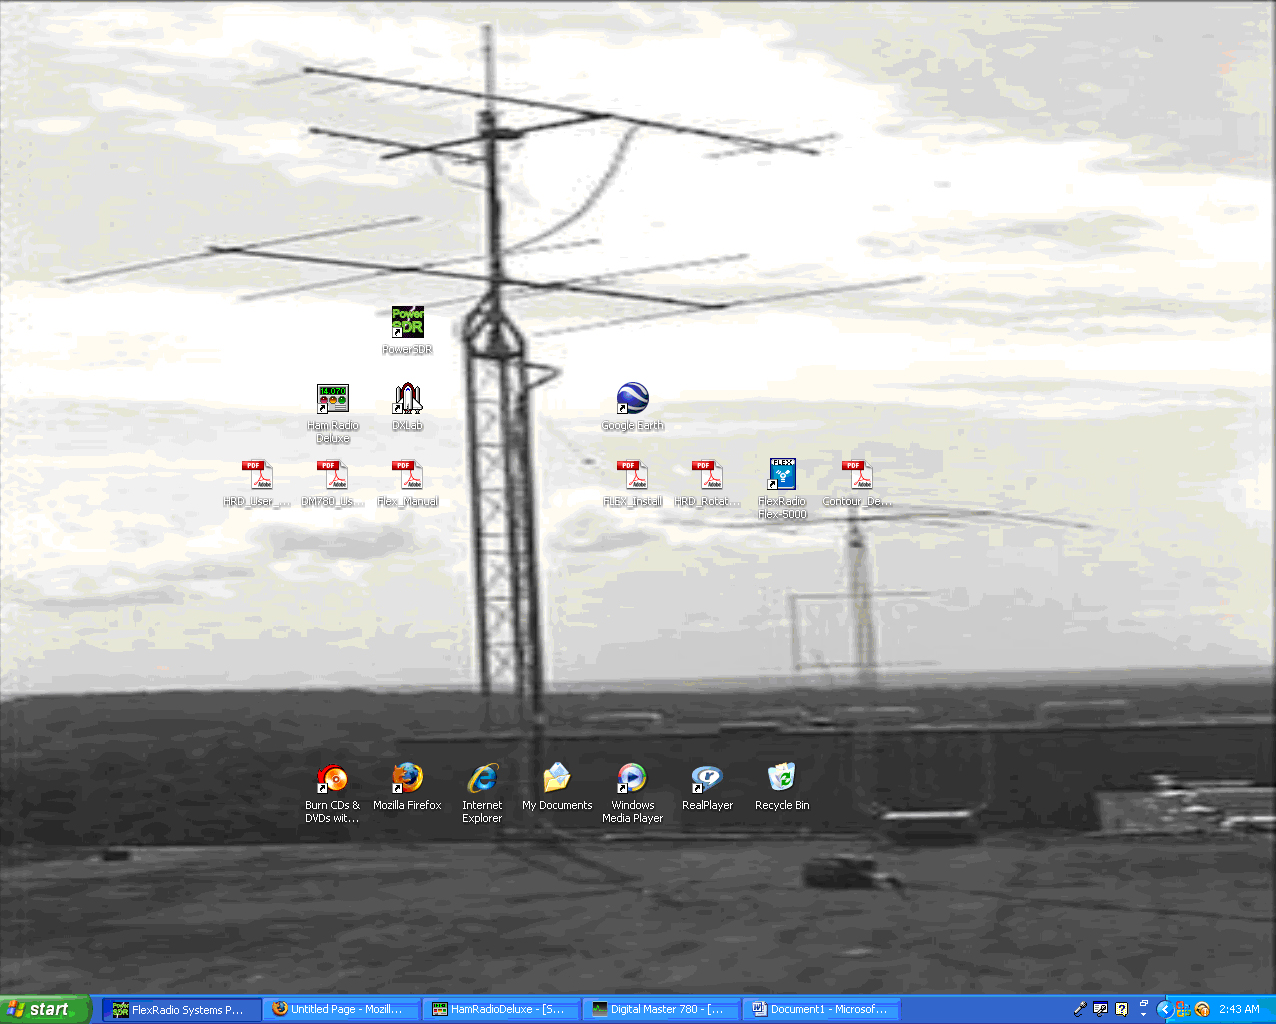Viewport: 1276px width, 1024px height.
Task: Select the DM780 user guide PDF
Action: (332, 475)
